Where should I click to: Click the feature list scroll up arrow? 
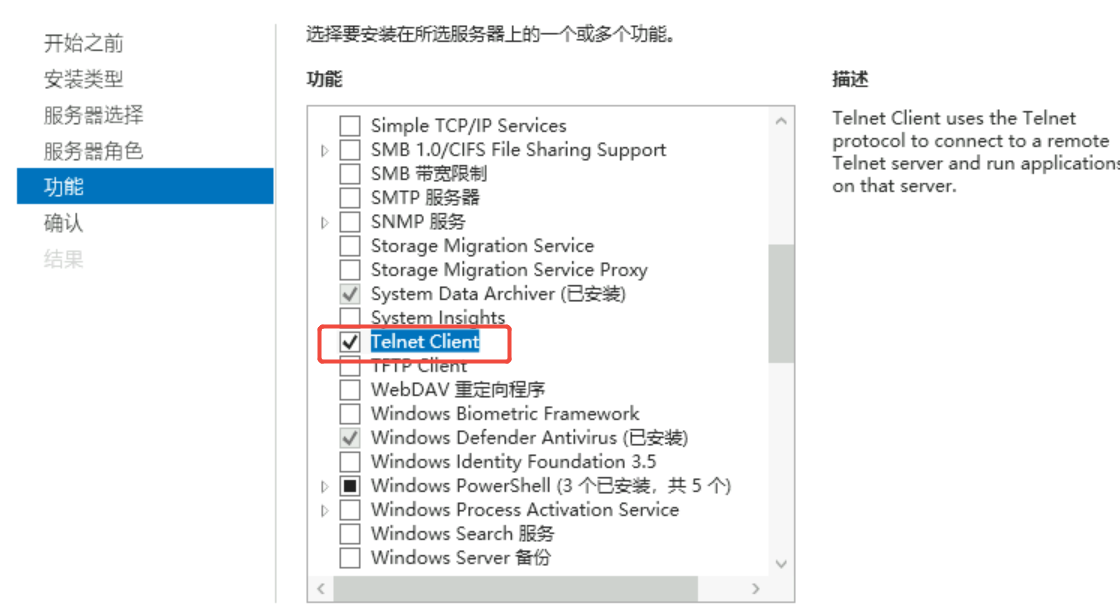(781, 121)
